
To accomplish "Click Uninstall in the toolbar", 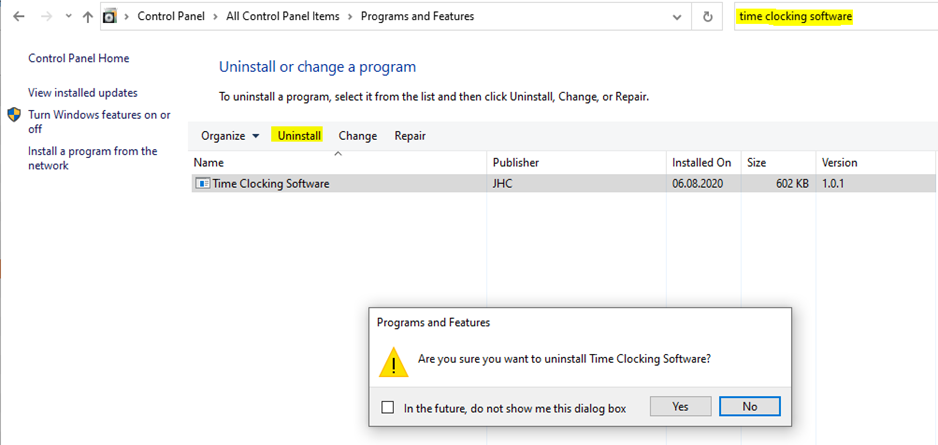I will 299,136.
